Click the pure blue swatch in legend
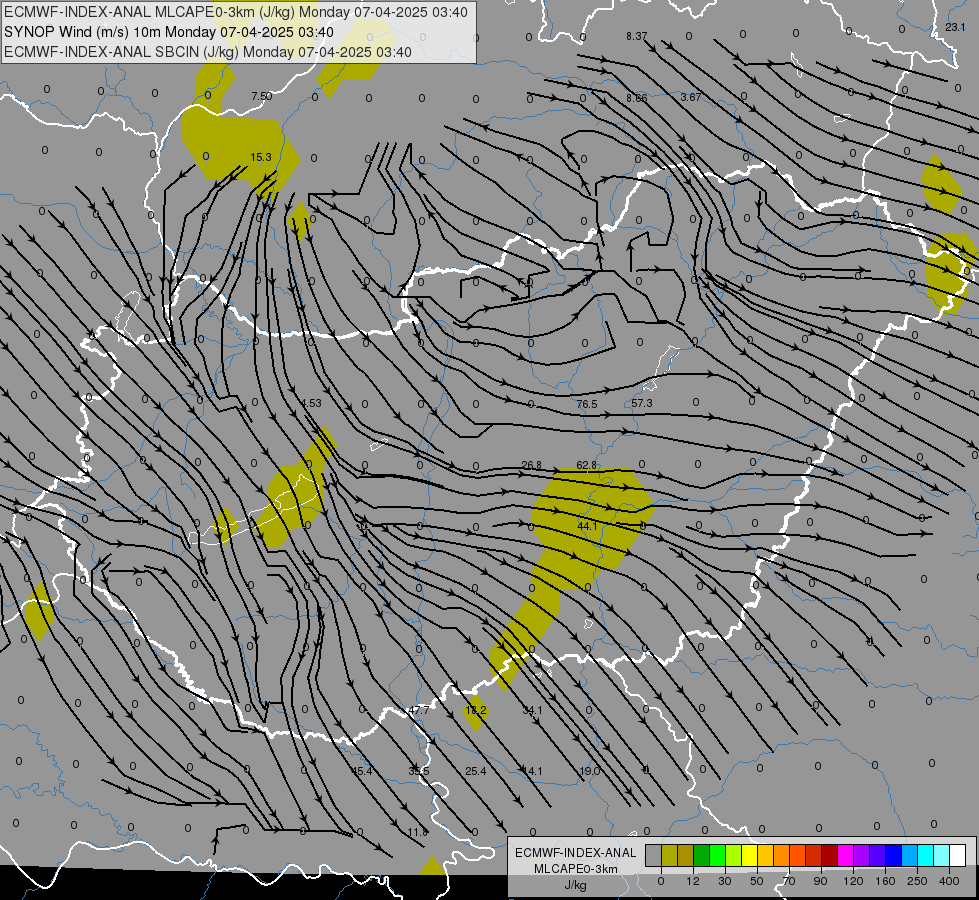979x900 pixels. 894,855
